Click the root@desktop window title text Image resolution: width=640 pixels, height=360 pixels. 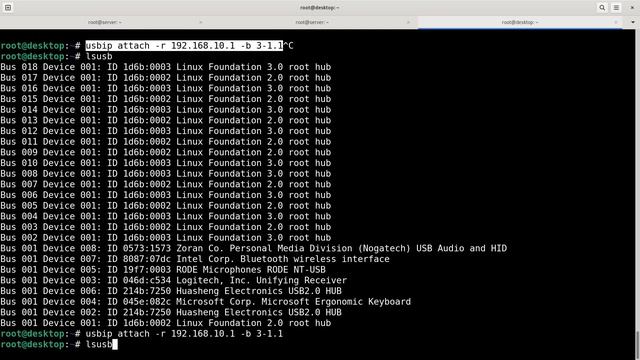click(320, 7)
